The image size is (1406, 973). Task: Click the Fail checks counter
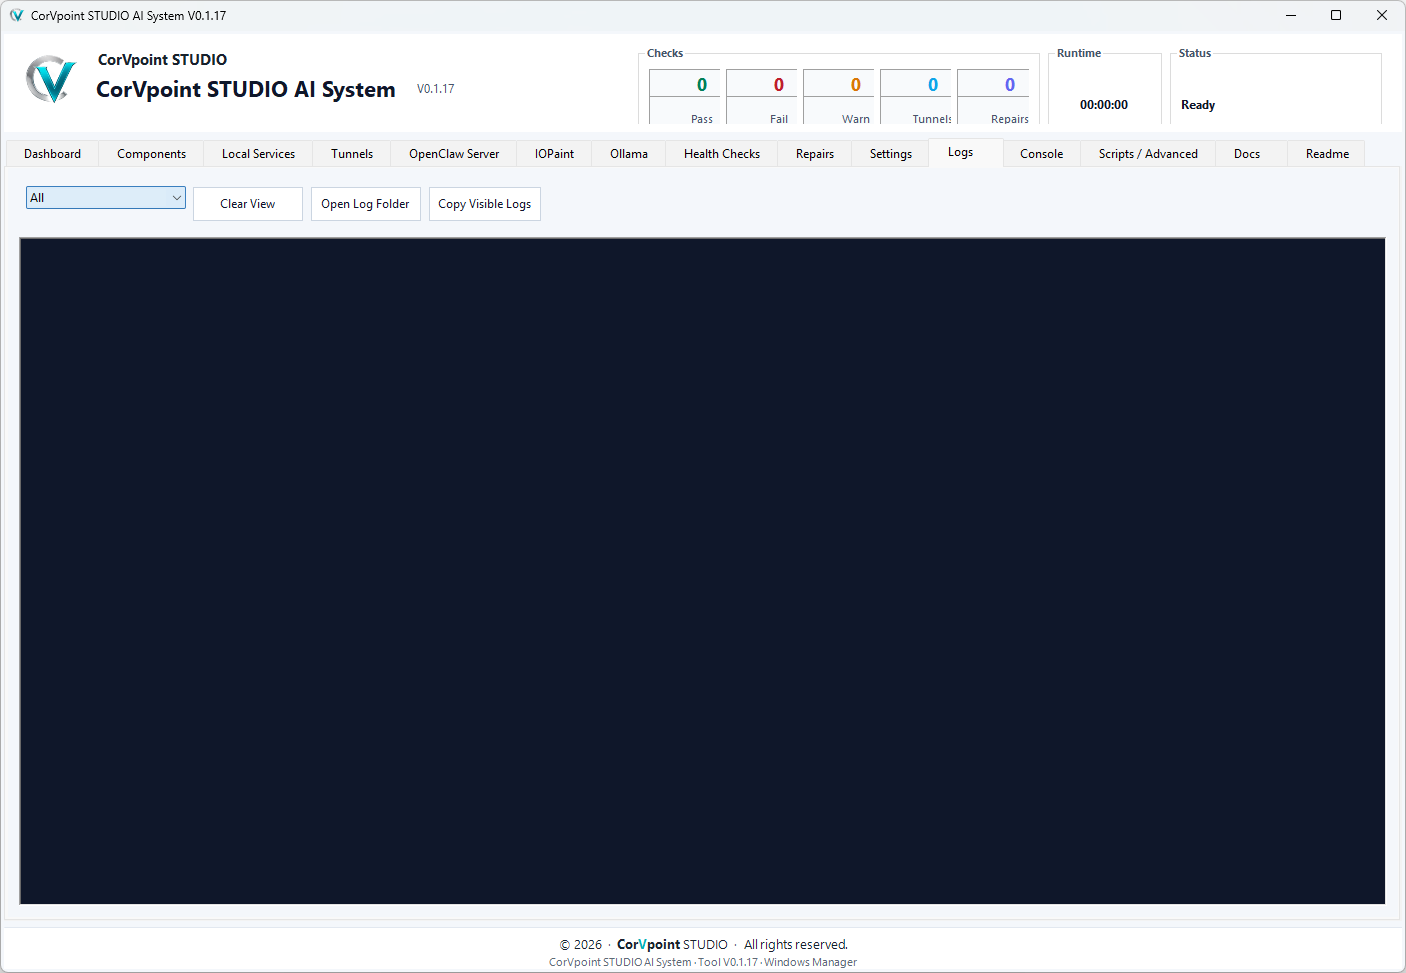[762, 97]
